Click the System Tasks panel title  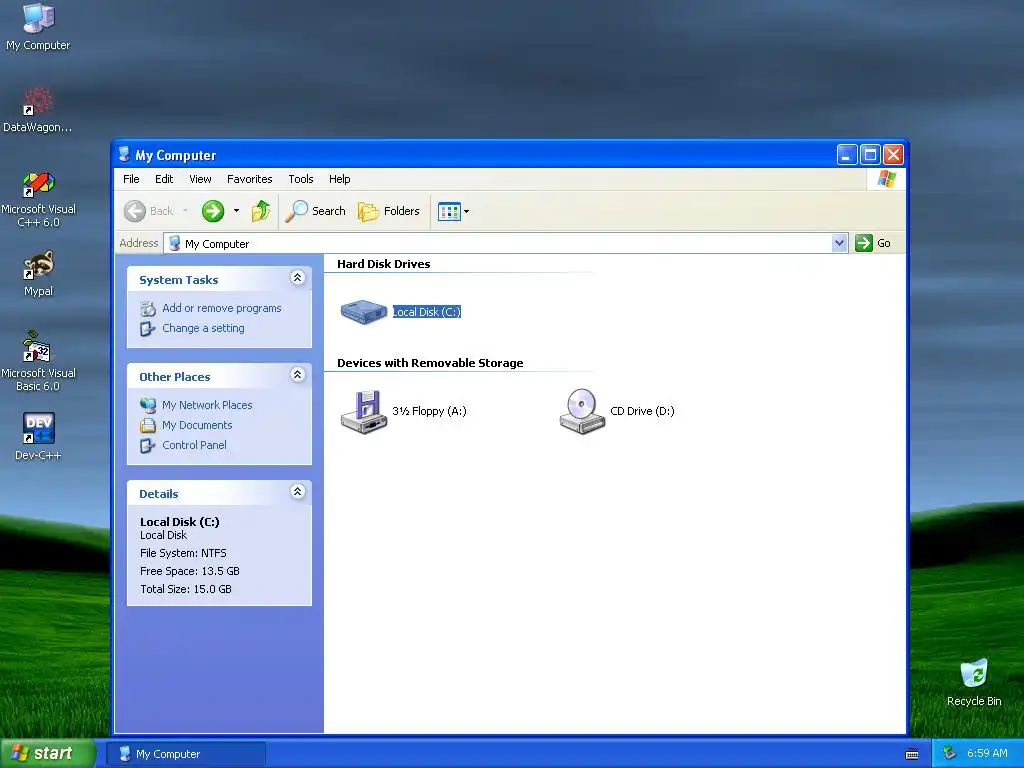pyautogui.click(x=178, y=280)
